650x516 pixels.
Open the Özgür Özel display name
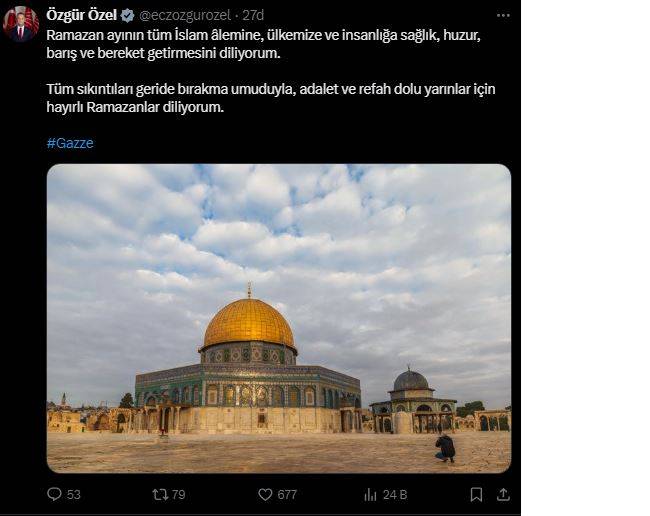click(x=82, y=15)
